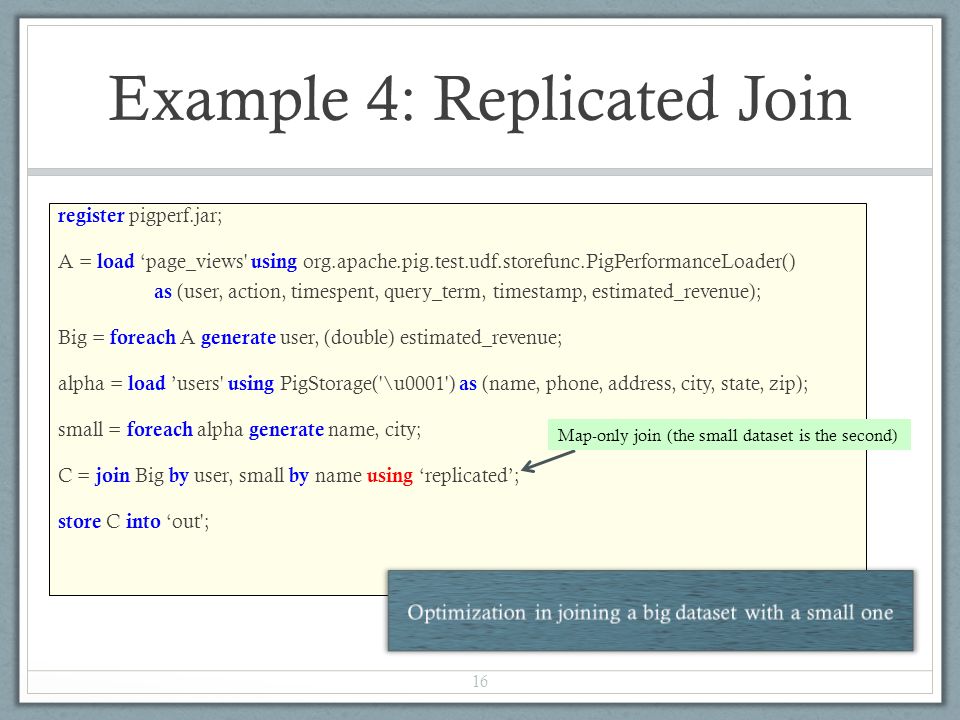This screenshot has height=720, width=960.
Task: Click the 'register' keyword in the code
Action: click(x=91, y=216)
